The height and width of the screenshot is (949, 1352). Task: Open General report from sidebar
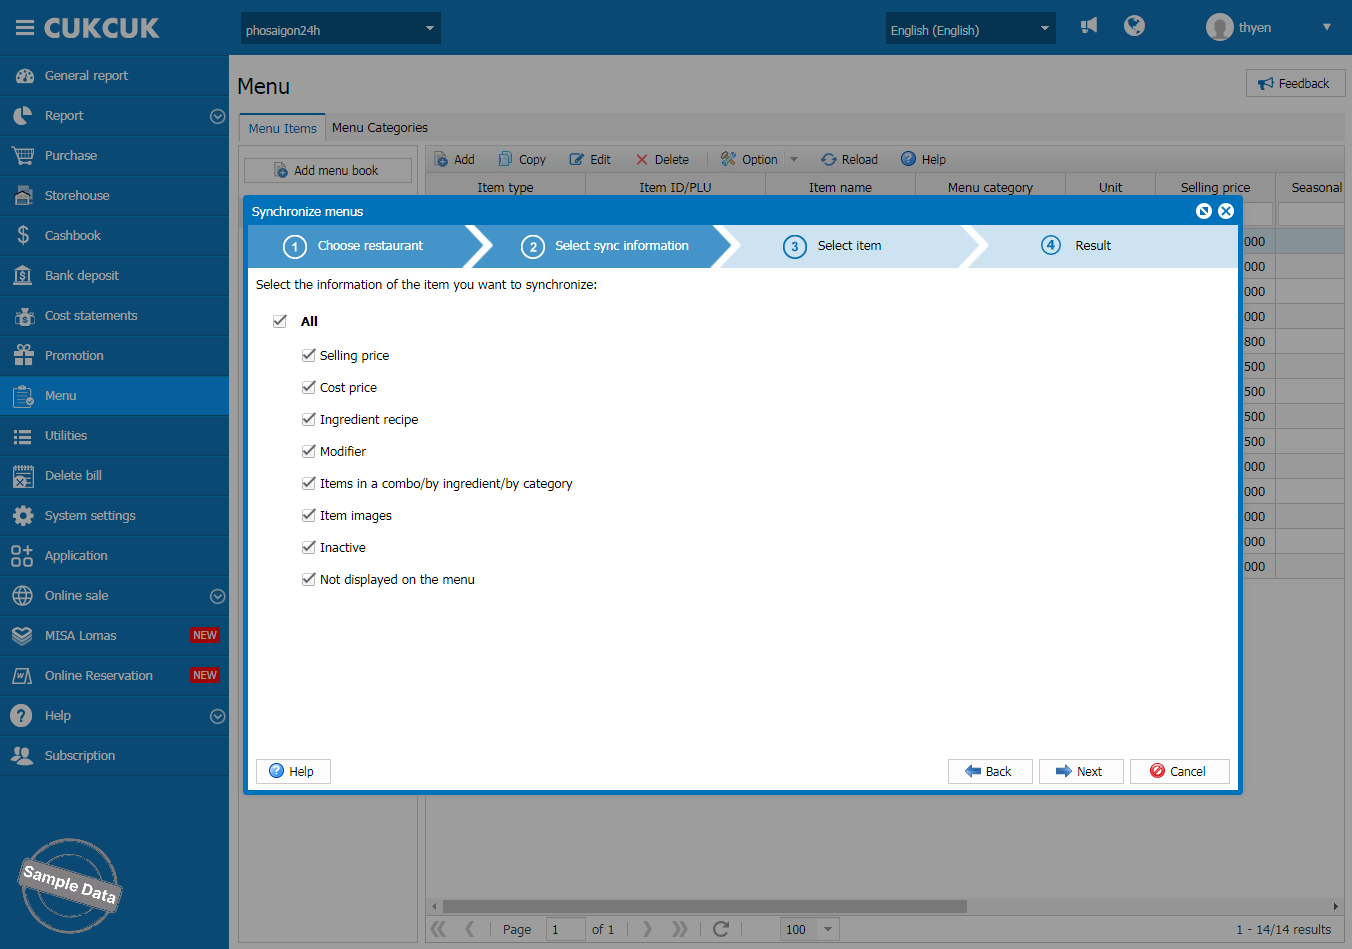pos(86,76)
